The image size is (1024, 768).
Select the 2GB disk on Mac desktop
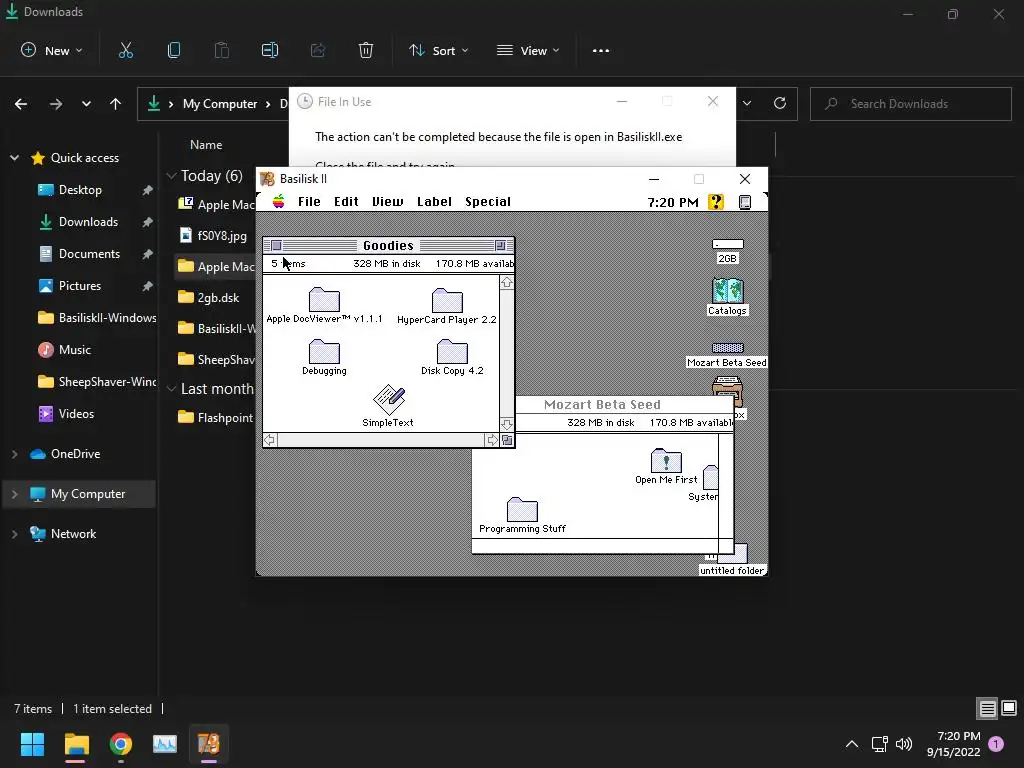click(x=728, y=251)
